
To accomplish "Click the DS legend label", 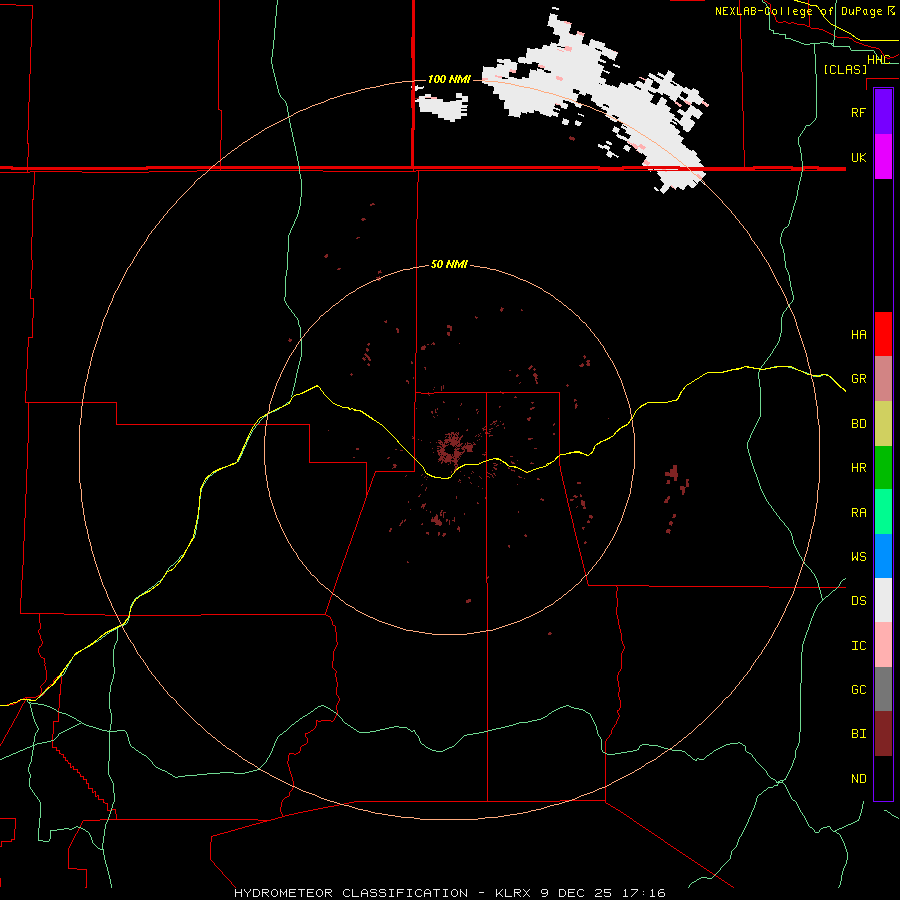I will 859,601.
